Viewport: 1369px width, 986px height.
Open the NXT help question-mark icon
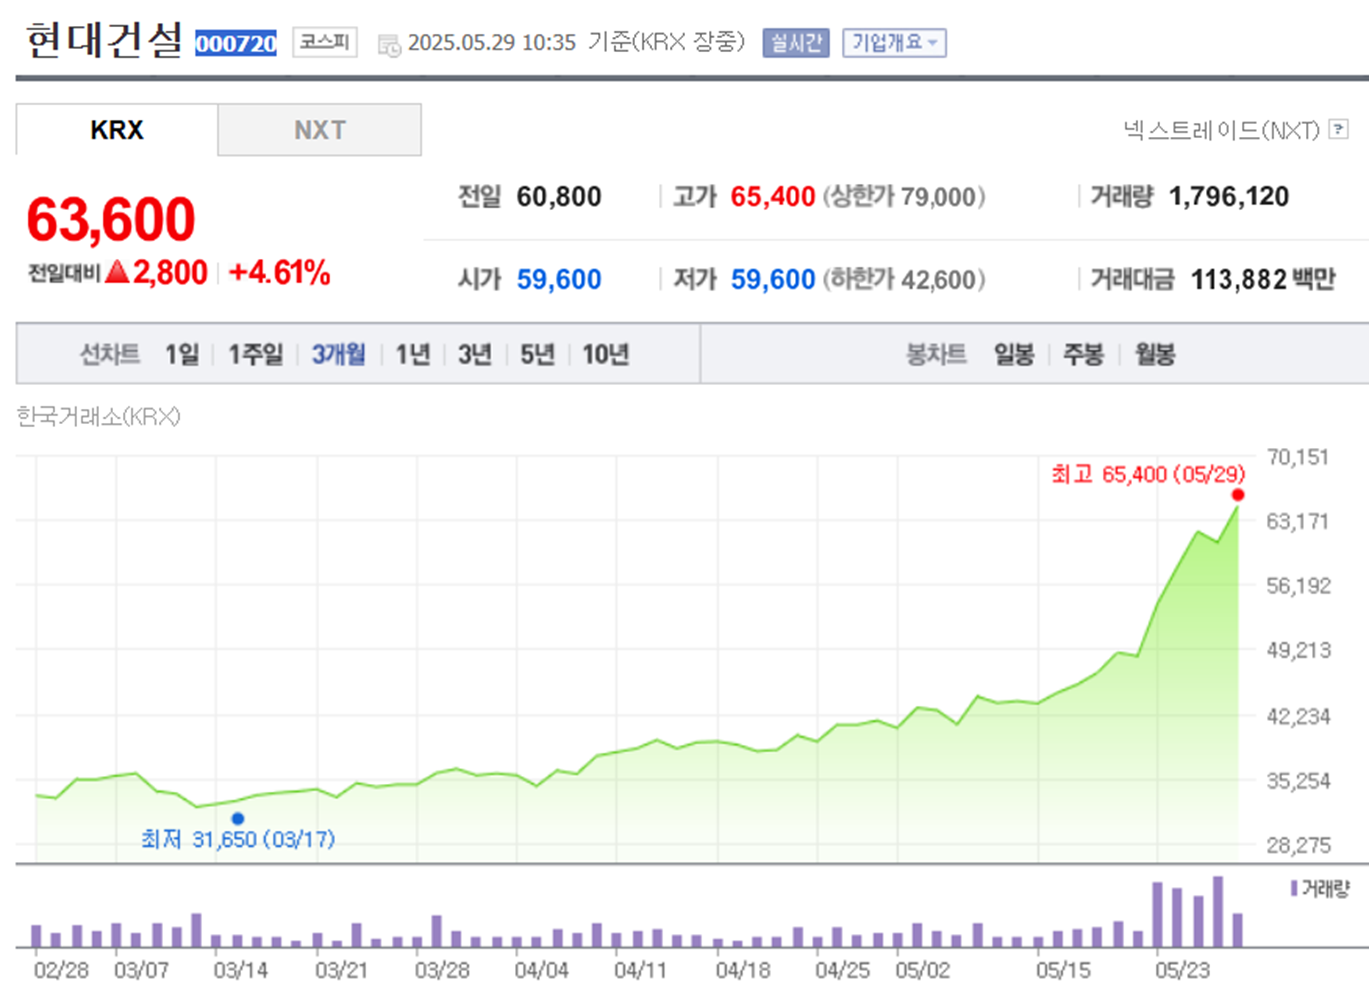pos(1338,130)
